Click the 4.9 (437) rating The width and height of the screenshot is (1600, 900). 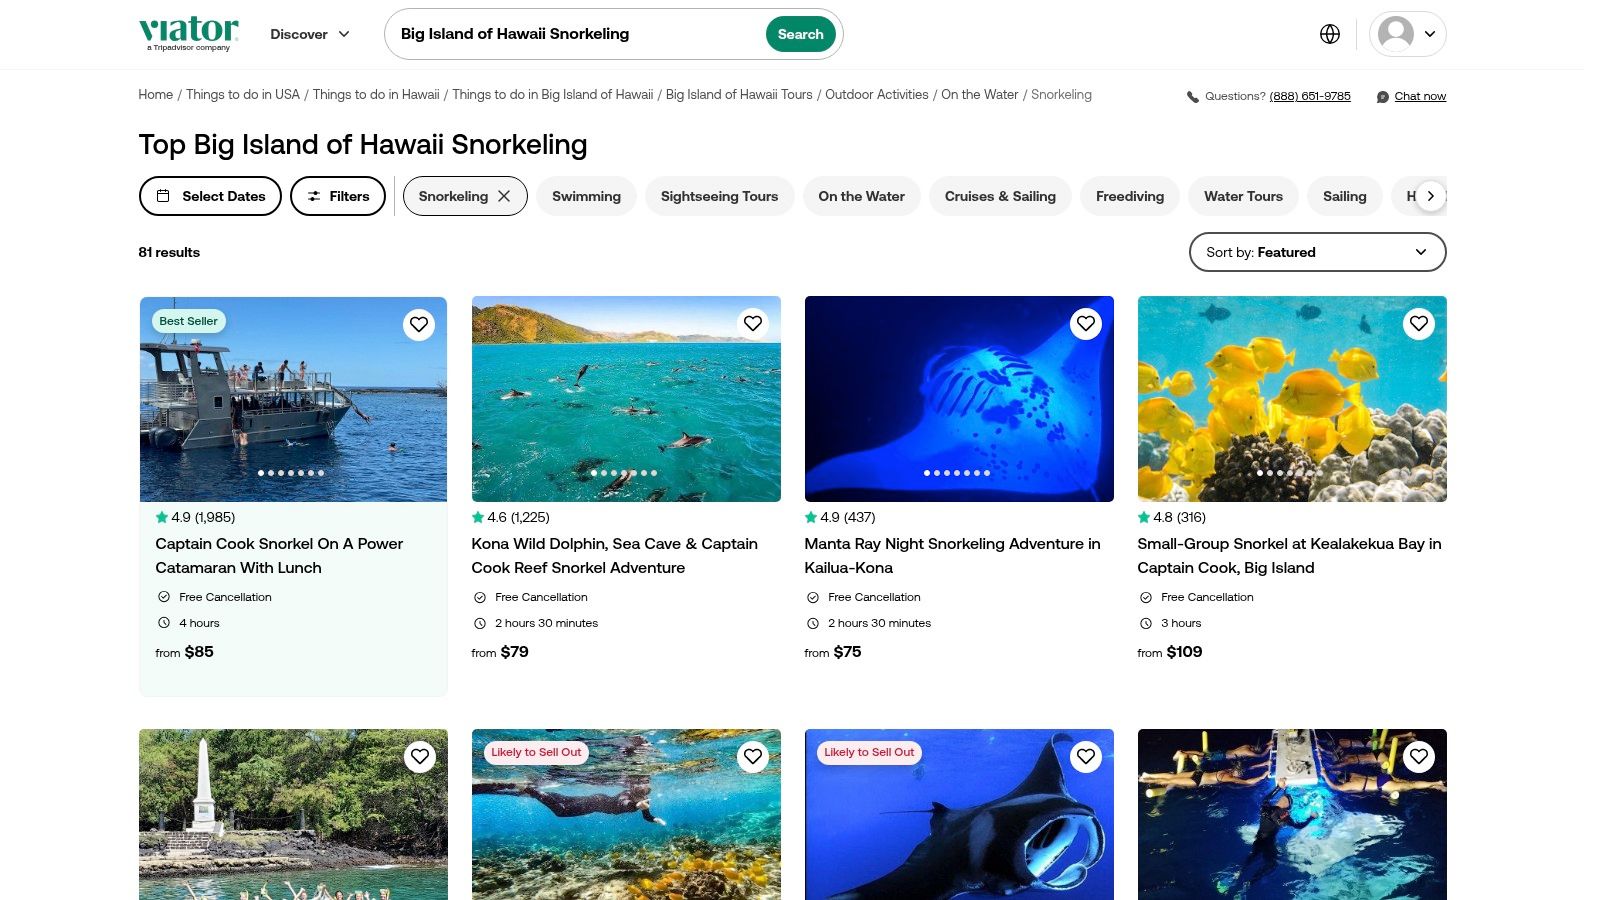[840, 517]
